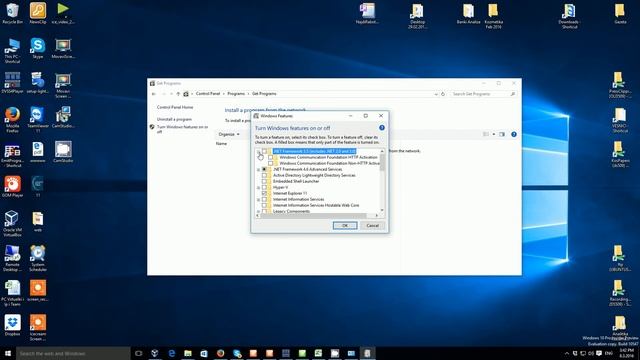The height and width of the screenshot is (360, 640).
Task: Open the Icecream Screen Recorder desktop icon
Action: [38, 327]
